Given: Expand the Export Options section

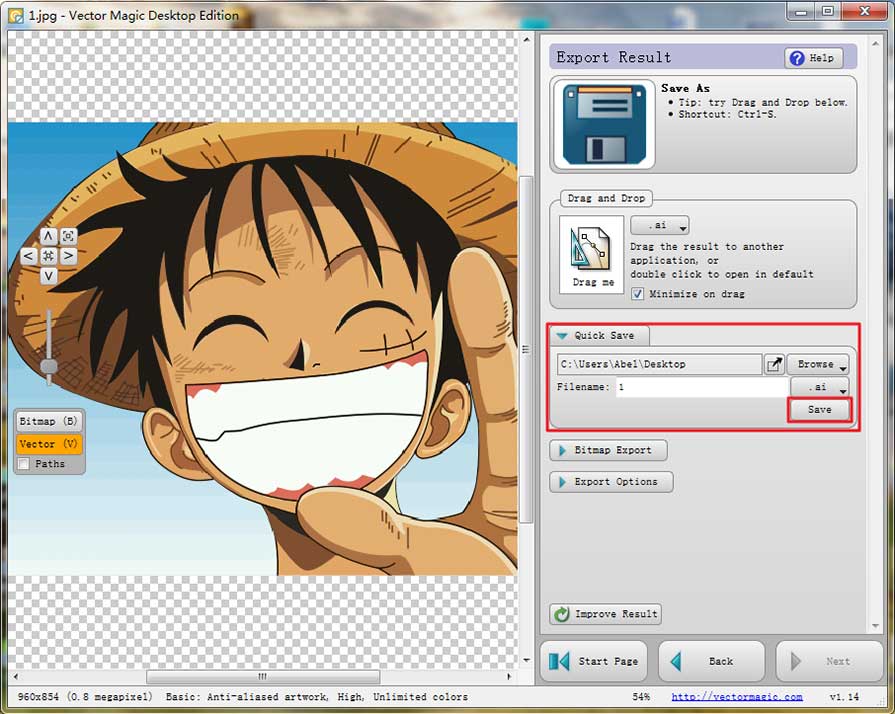Looking at the screenshot, I should 611,482.
